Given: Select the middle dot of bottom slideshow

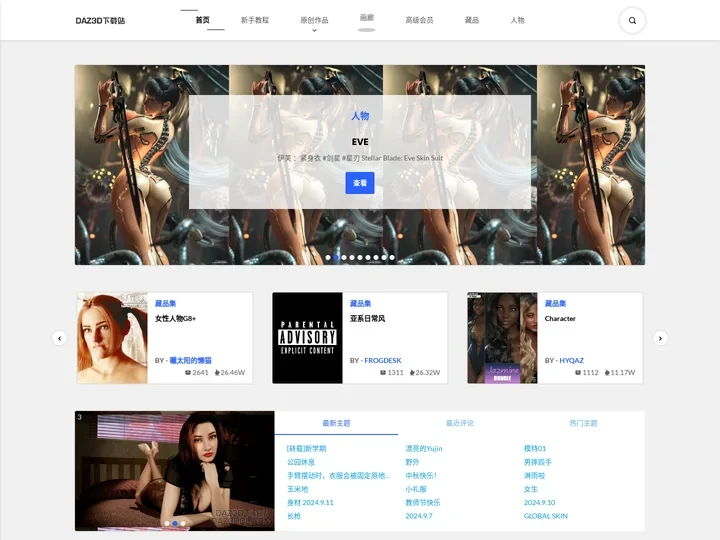Looking at the screenshot, I should (175, 523).
